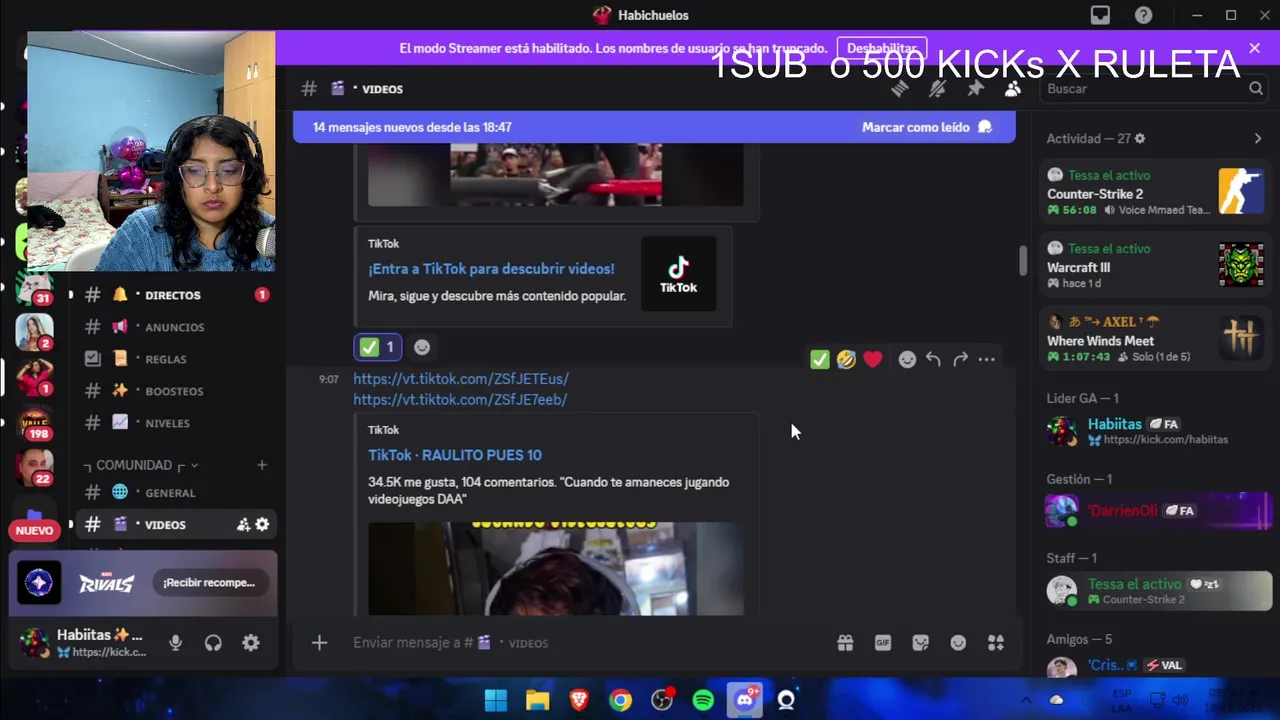Open Warcraft III activity card
1280x720 pixels.
[1155, 265]
